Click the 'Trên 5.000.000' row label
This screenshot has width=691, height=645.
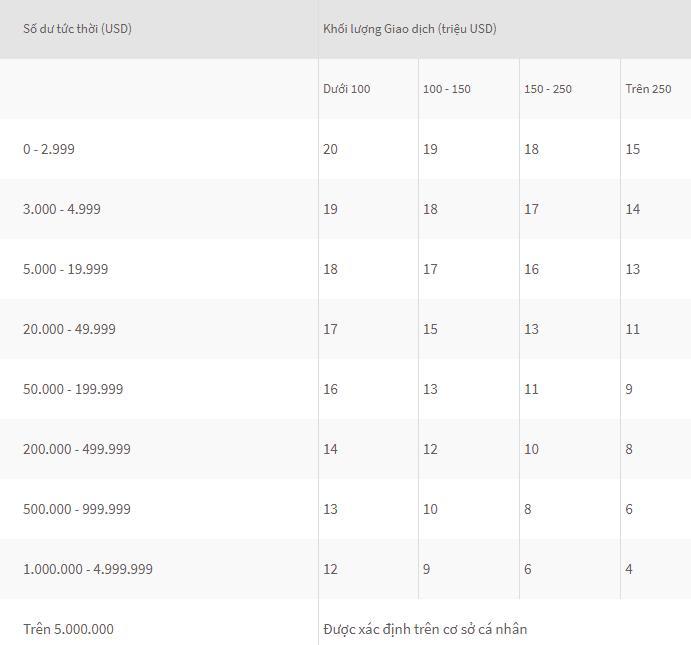tap(68, 629)
